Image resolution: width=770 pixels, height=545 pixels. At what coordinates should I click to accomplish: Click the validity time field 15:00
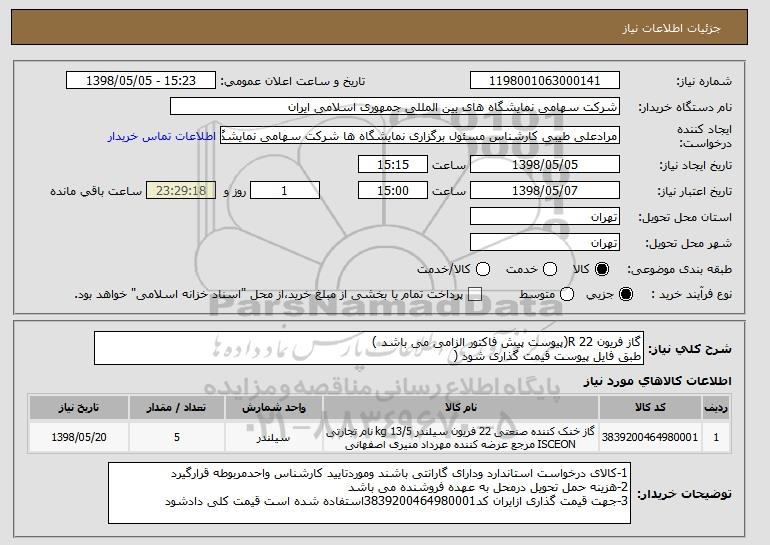point(393,191)
